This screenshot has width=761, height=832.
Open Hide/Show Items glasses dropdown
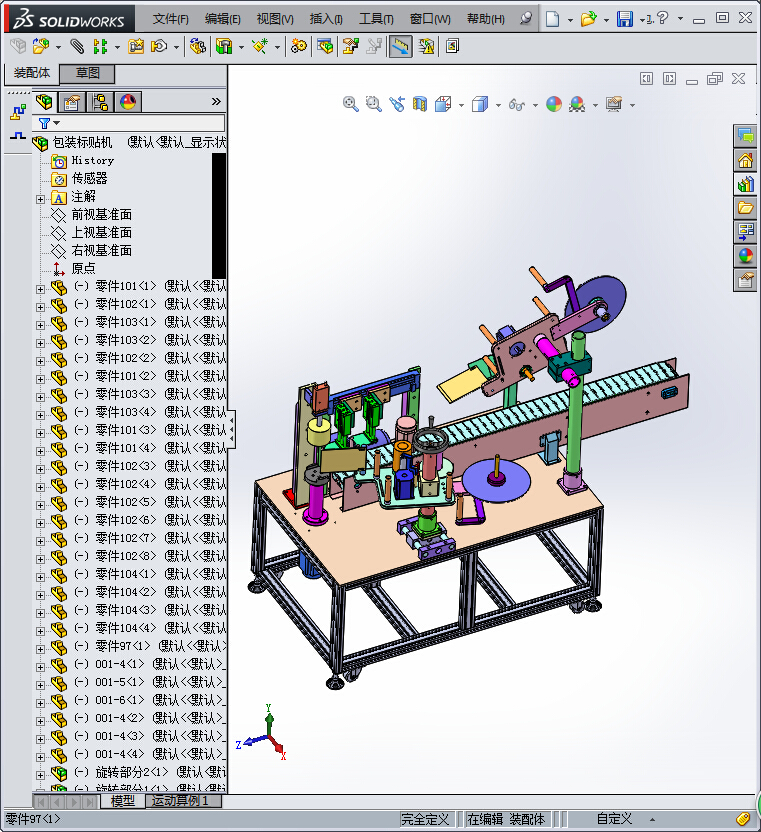click(x=535, y=106)
